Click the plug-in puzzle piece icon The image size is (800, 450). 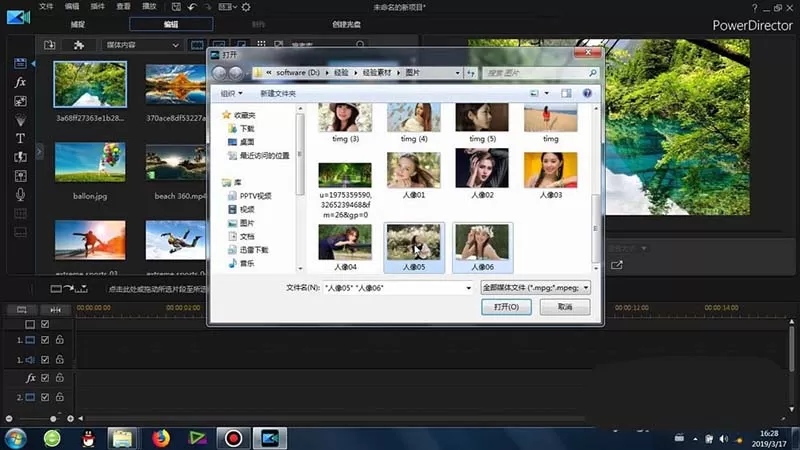point(79,45)
